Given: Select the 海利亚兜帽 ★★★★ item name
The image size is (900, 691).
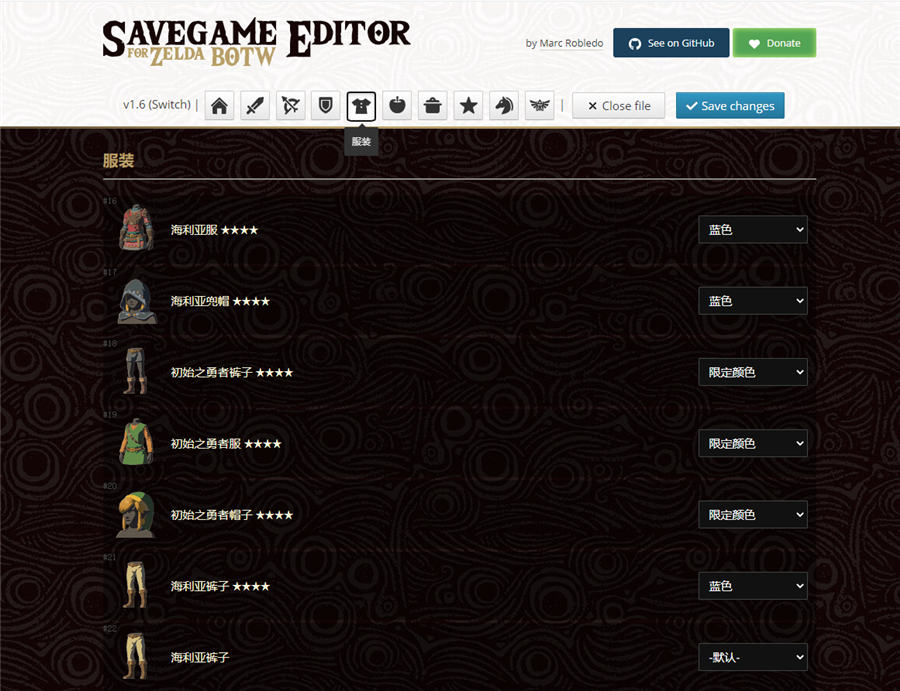Looking at the screenshot, I should point(220,301).
